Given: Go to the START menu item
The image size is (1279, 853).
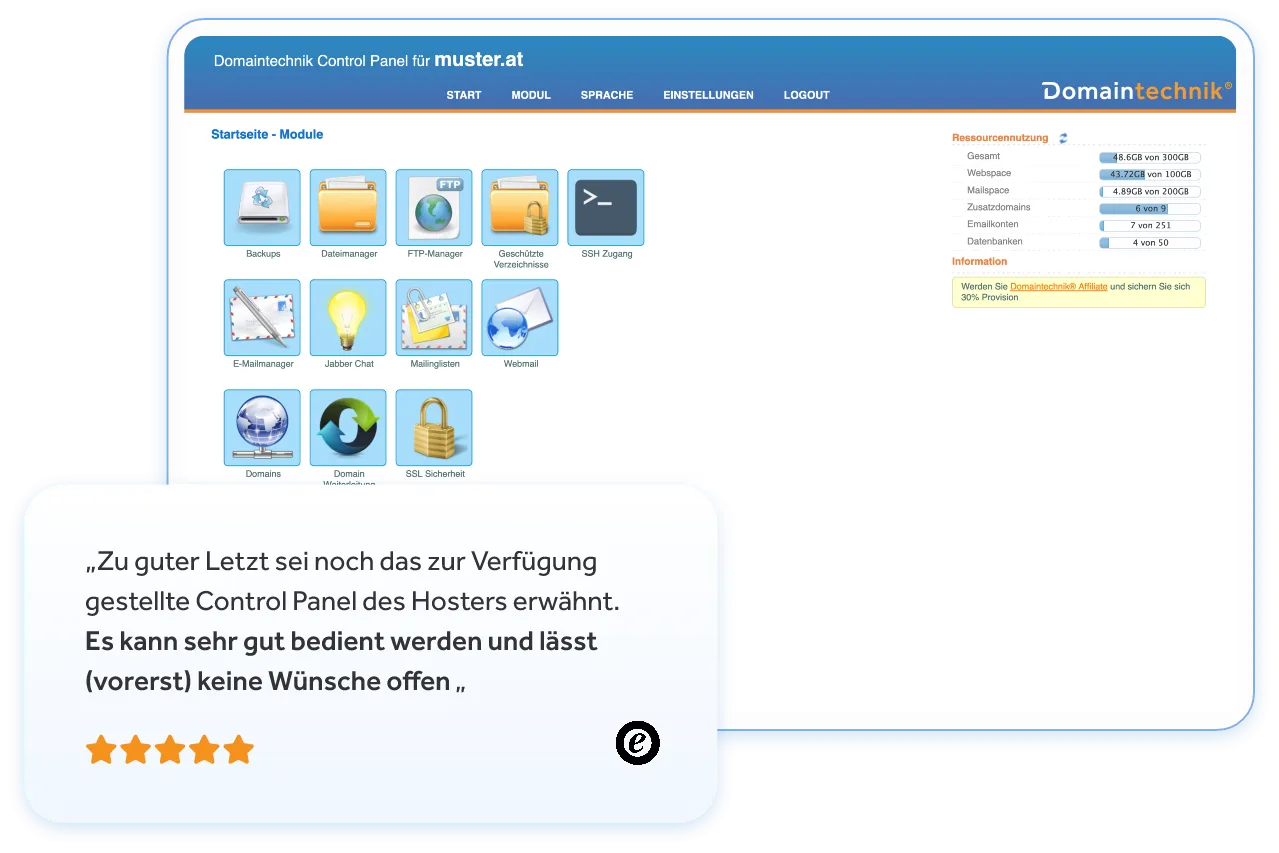Looking at the screenshot, I should pos(464,95).
